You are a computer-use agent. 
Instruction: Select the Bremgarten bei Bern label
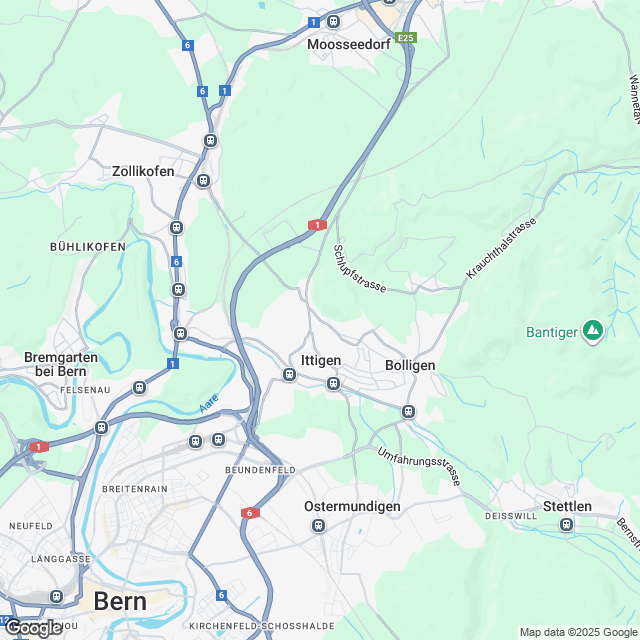point(61,364)
